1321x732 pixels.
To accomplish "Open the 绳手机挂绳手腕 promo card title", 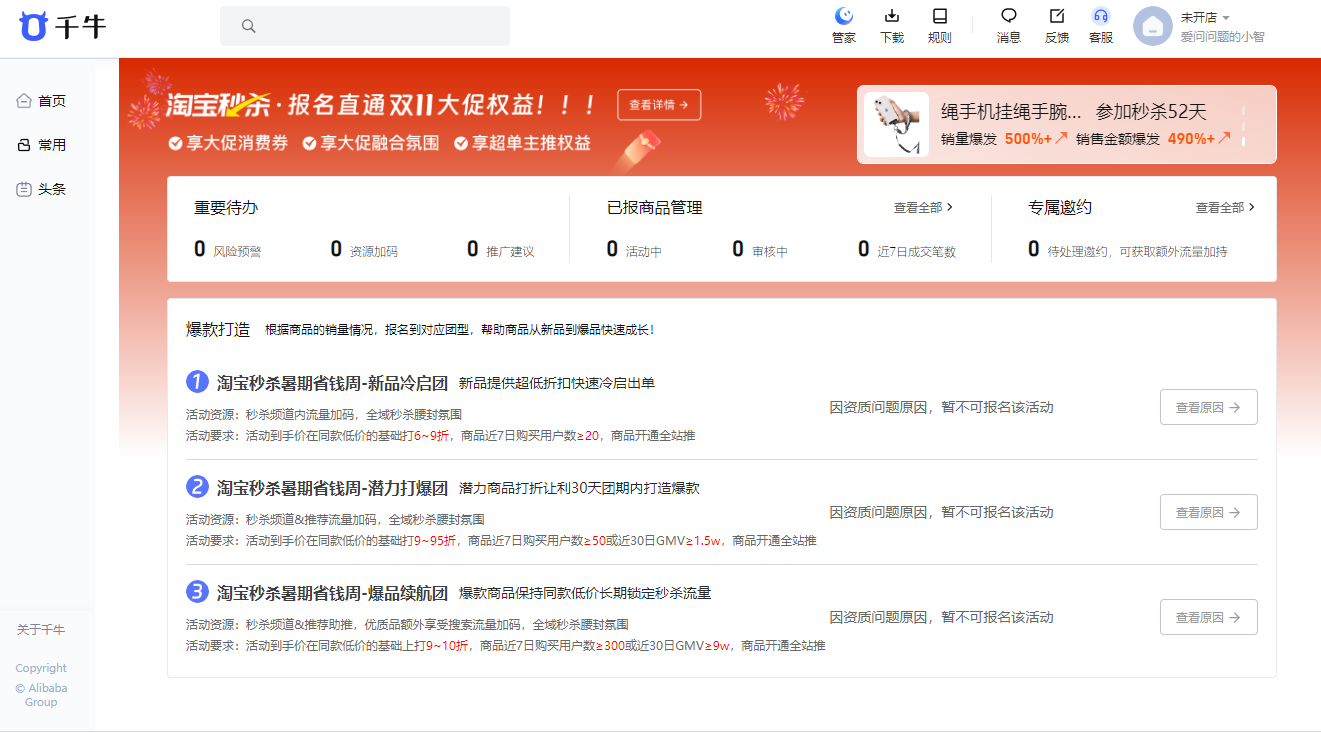I will click(1011, 112).
